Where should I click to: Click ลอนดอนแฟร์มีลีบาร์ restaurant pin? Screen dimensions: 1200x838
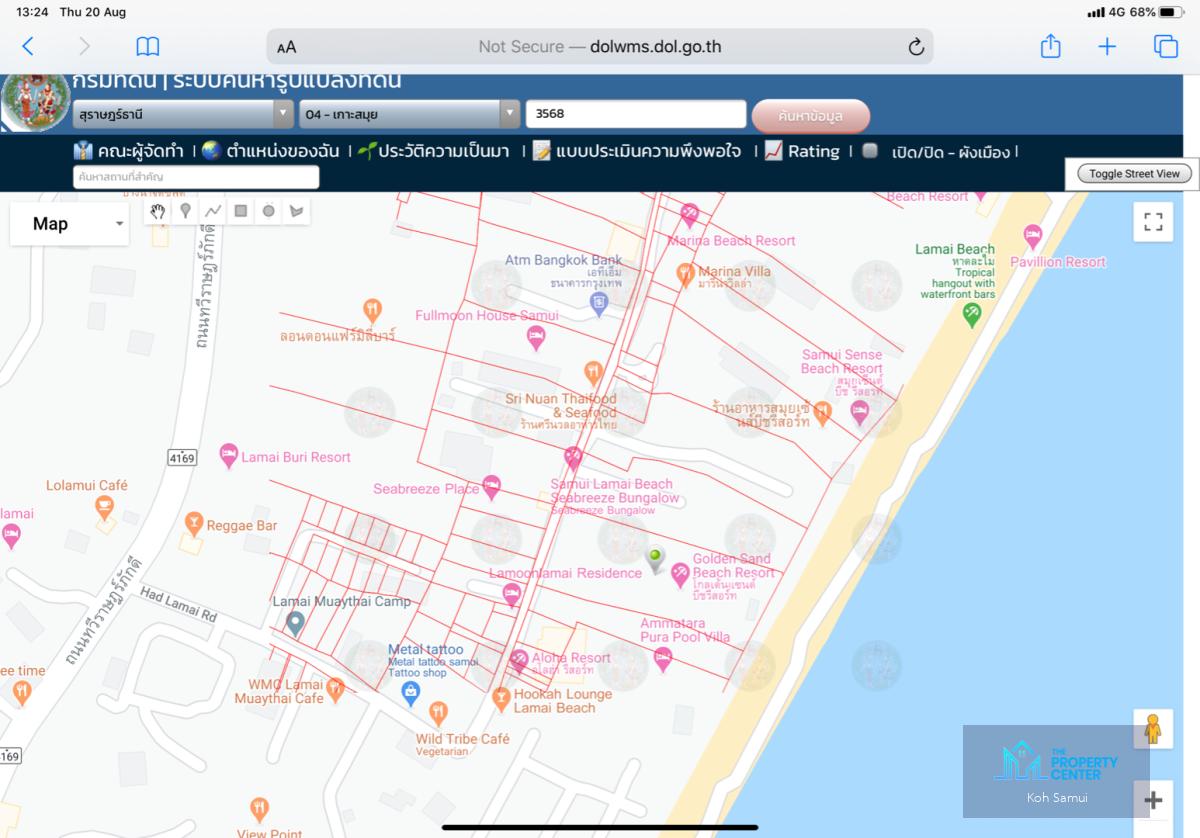[372, 310]
